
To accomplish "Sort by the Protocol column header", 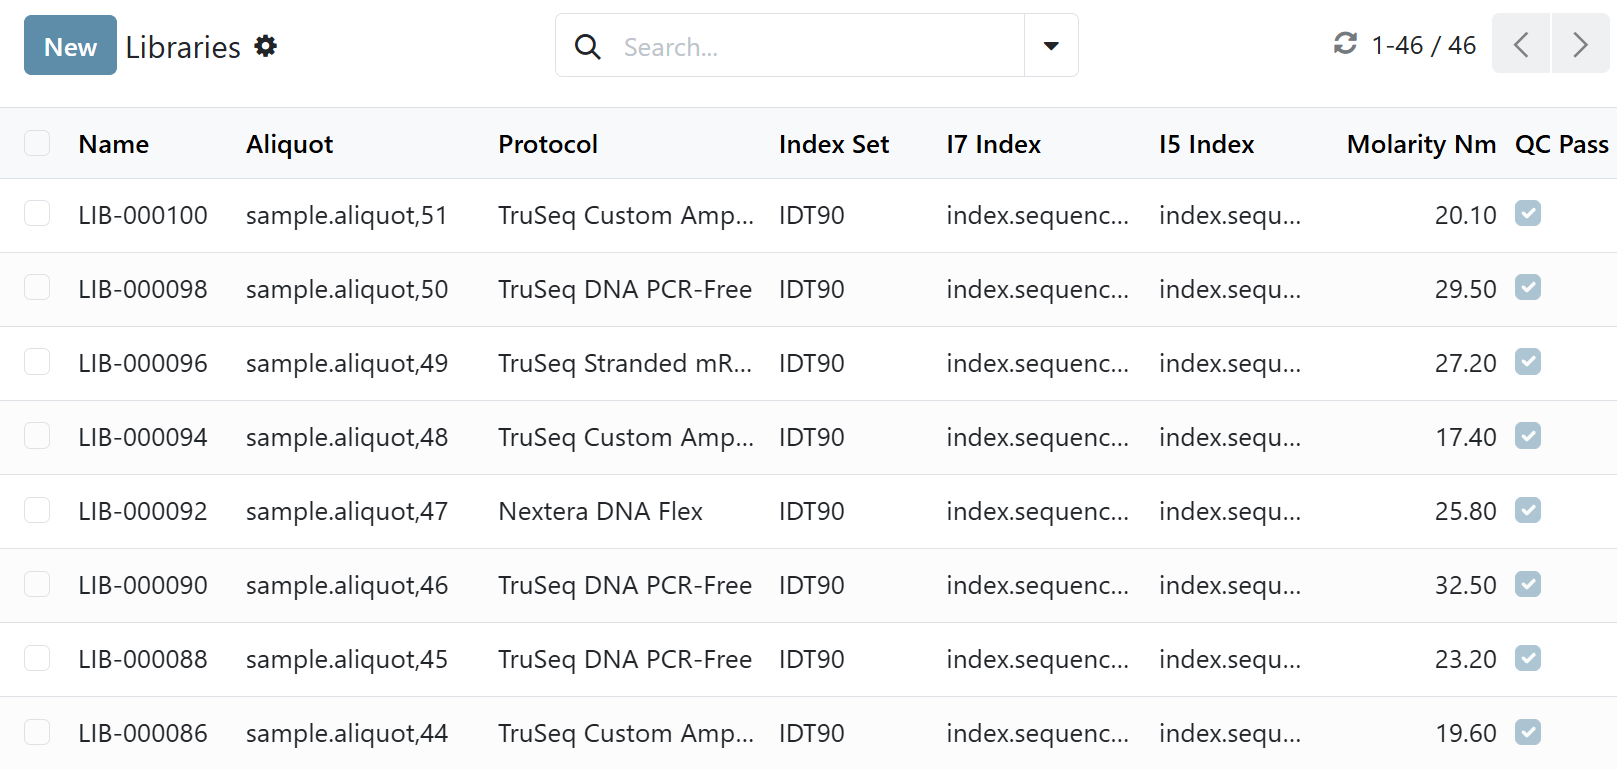I will point(548,144).
